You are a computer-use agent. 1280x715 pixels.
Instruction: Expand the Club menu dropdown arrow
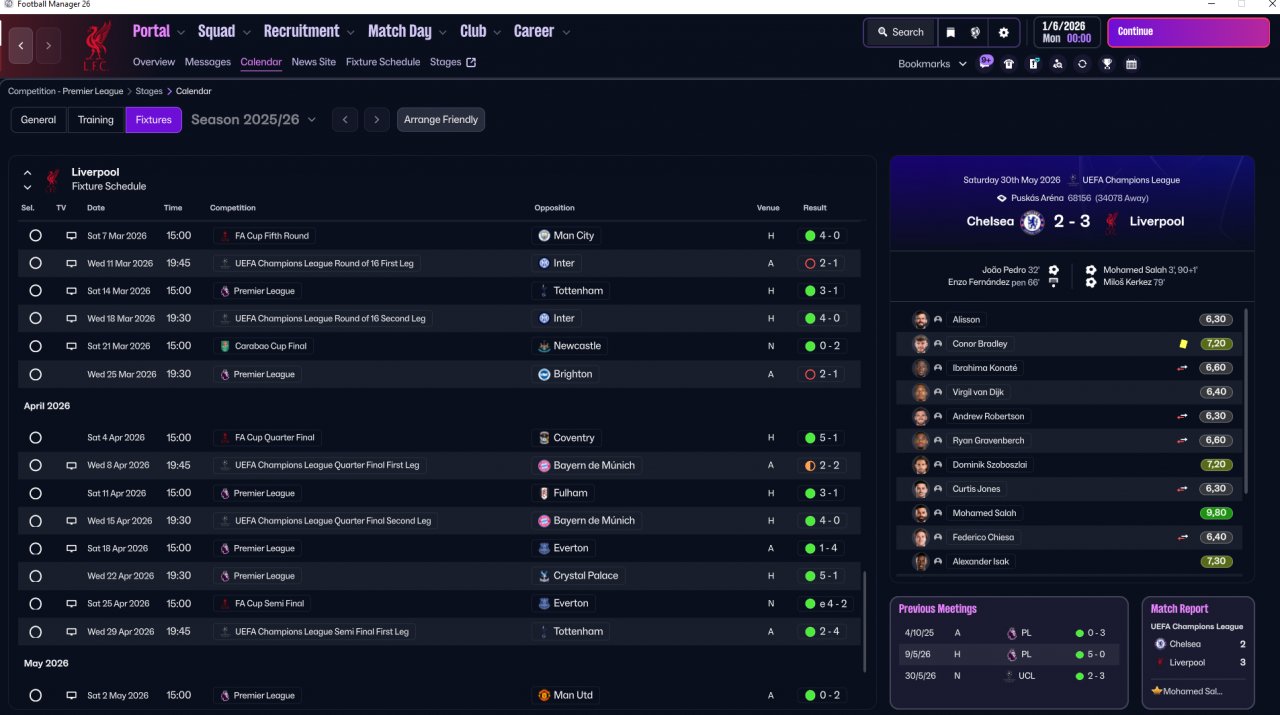click(496, 33)
